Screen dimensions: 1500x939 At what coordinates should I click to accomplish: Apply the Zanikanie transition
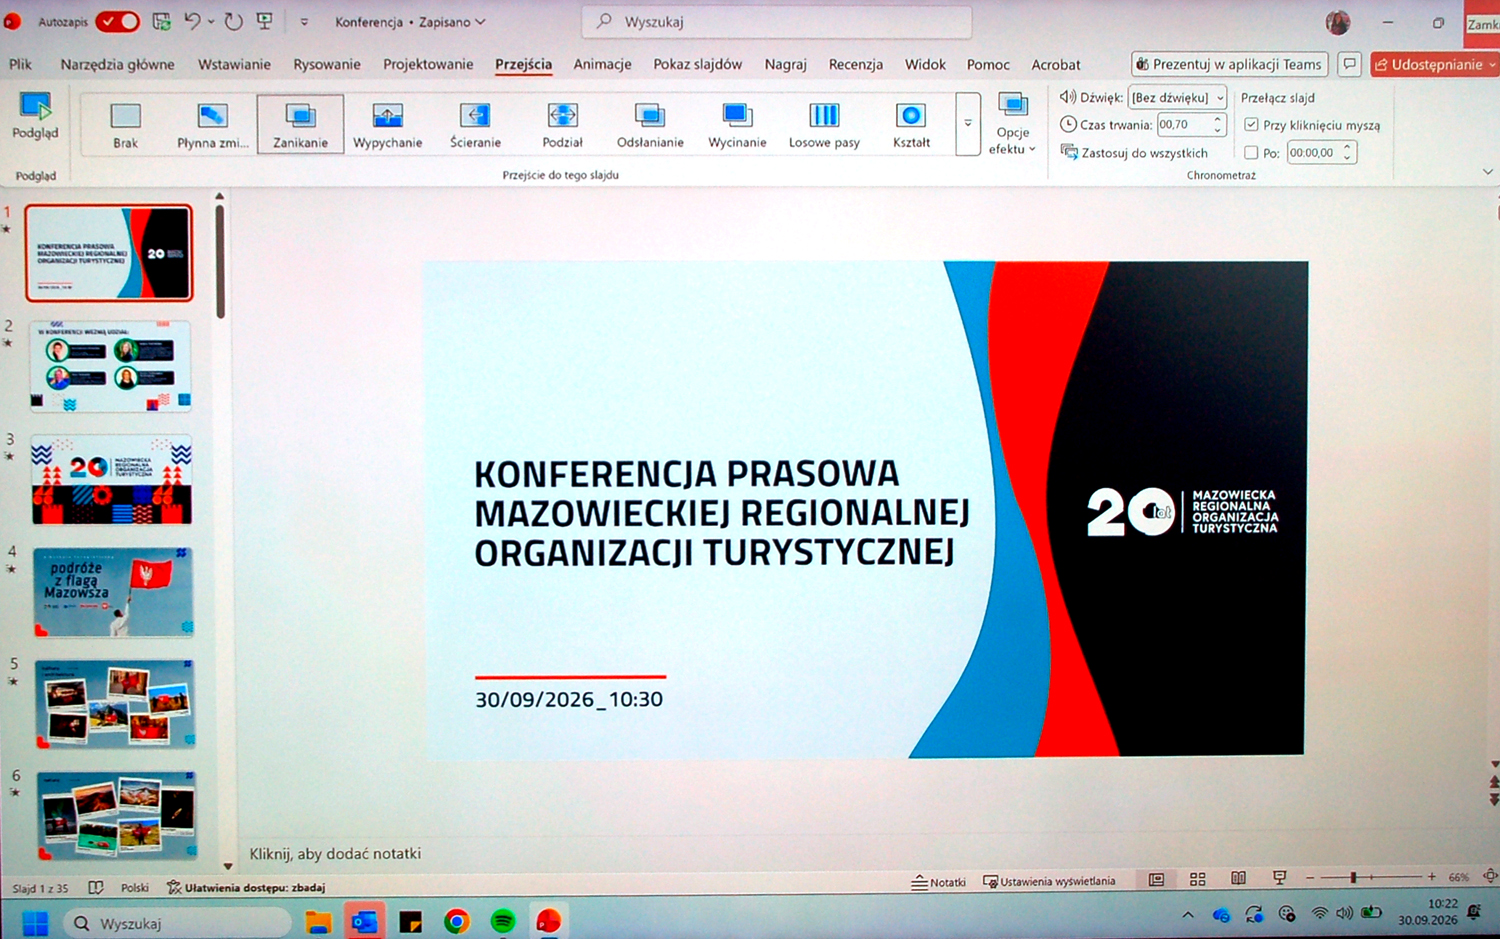[x=300, y=124]
